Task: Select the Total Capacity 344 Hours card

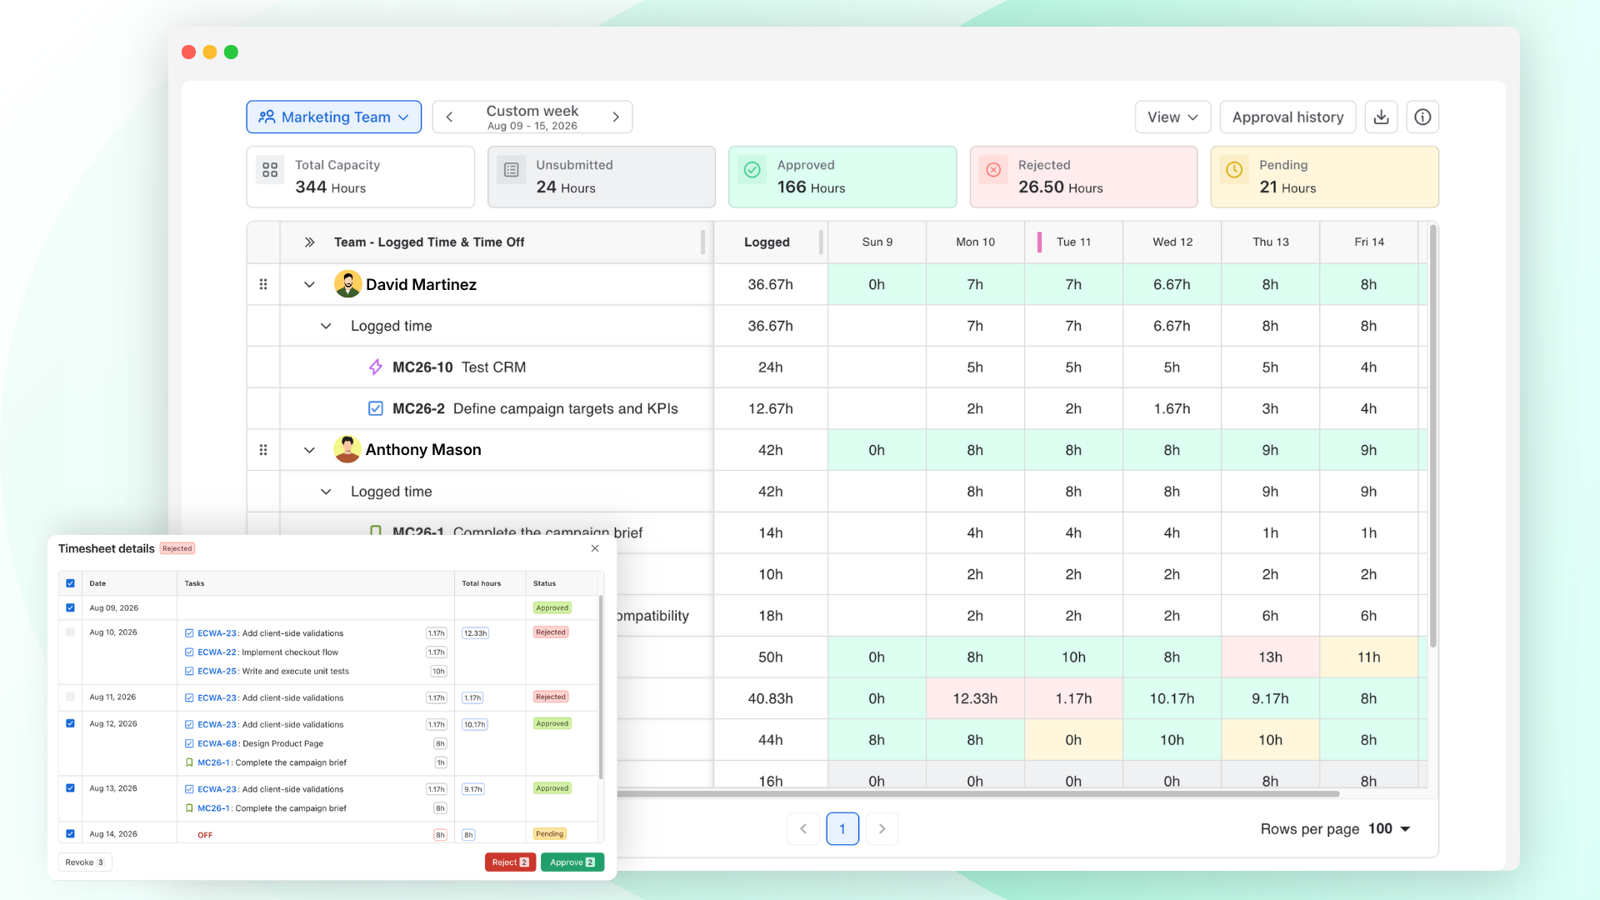Action: coord(360,177)
